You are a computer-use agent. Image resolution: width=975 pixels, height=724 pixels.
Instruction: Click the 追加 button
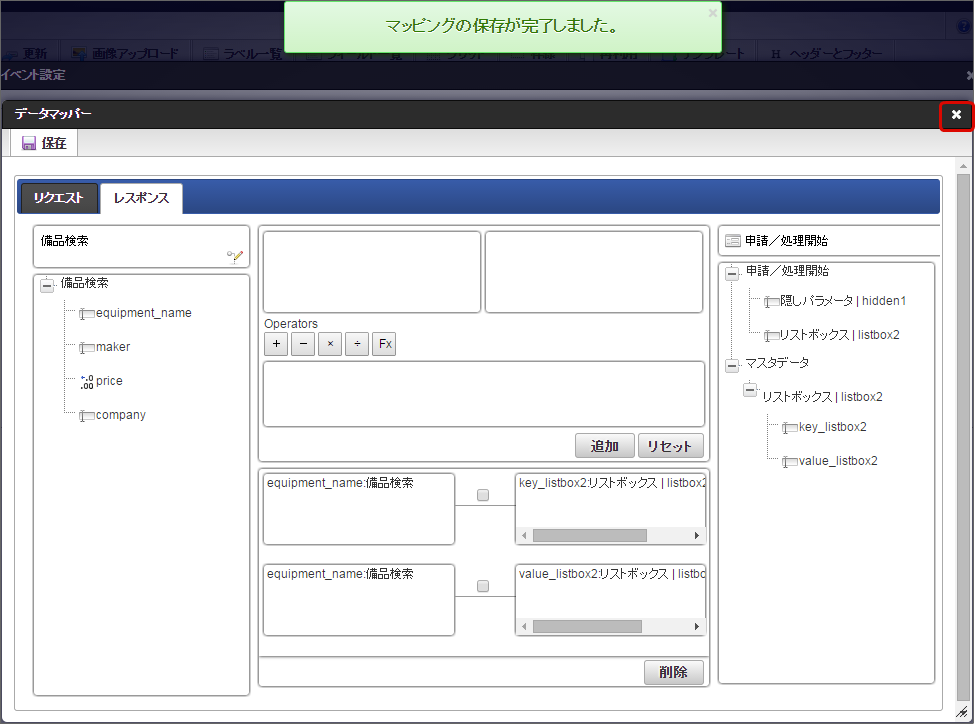(x=604, y=446)
